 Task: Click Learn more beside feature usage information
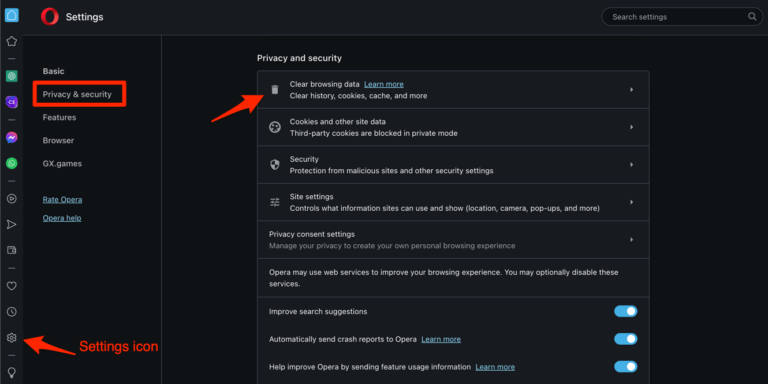(x=495, y=367)
